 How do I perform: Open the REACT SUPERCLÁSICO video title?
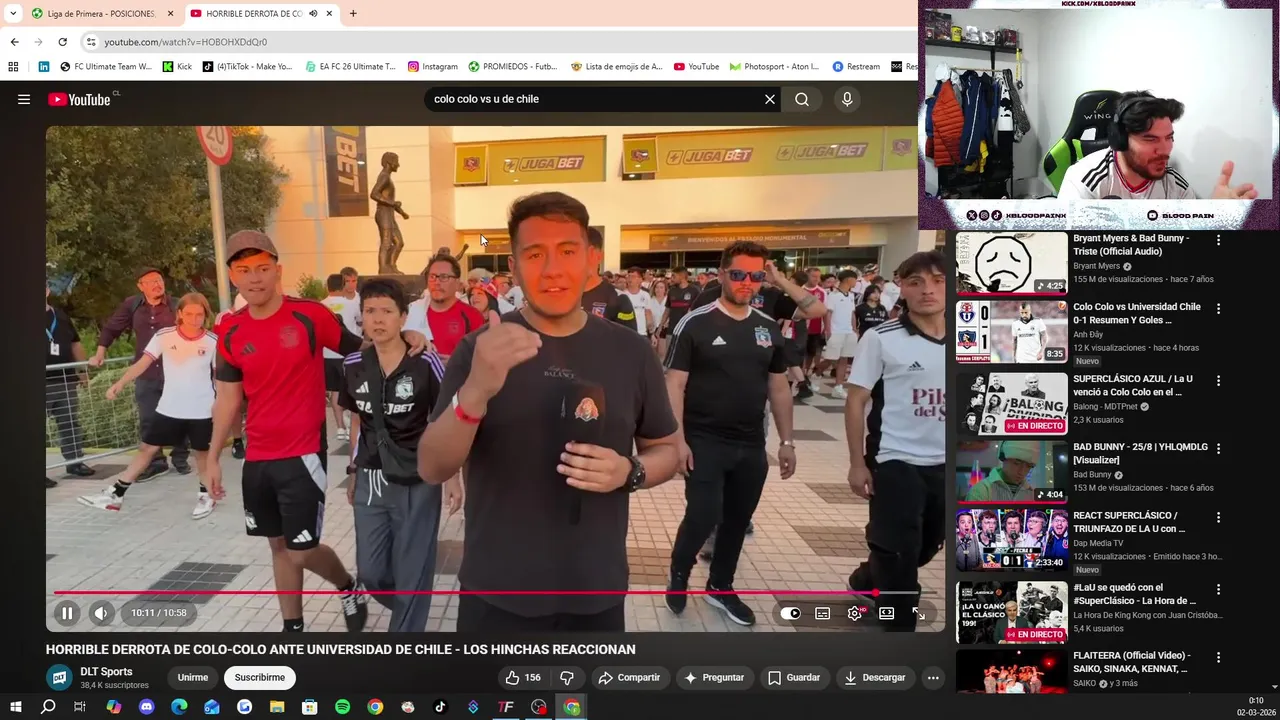click(x=1129, y=522)
